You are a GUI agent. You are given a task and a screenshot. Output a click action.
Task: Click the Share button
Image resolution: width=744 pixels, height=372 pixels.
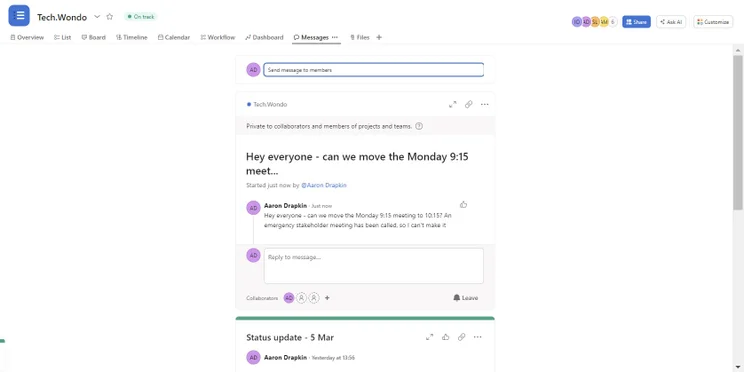click(636, 22)
